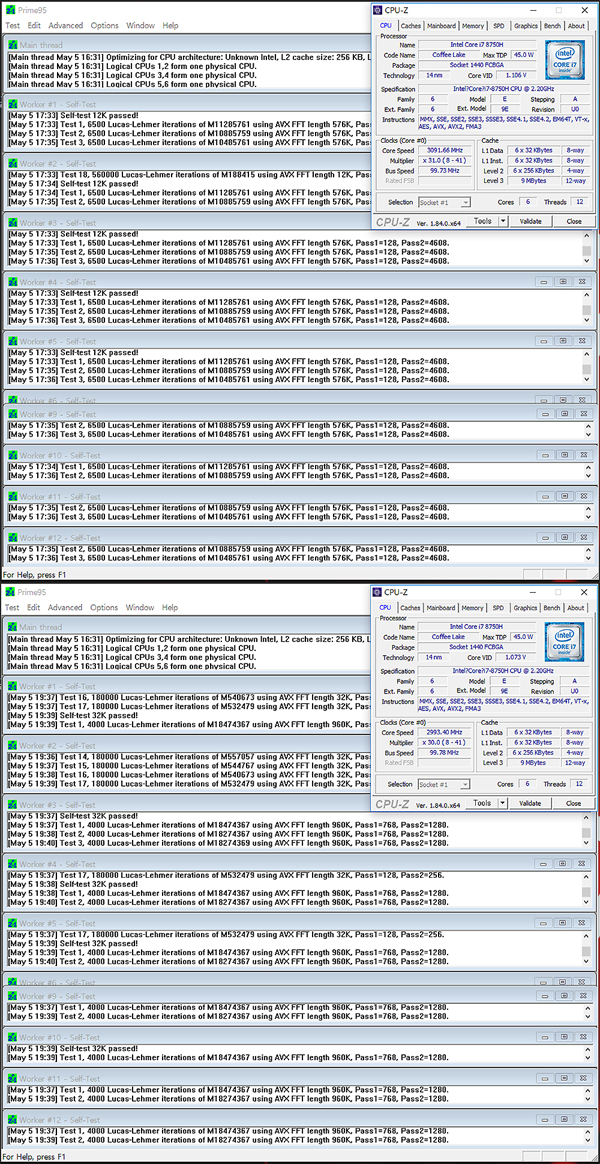Open Socket #1 selection combo in 3091.66 MHz CPU-Z

444,202
